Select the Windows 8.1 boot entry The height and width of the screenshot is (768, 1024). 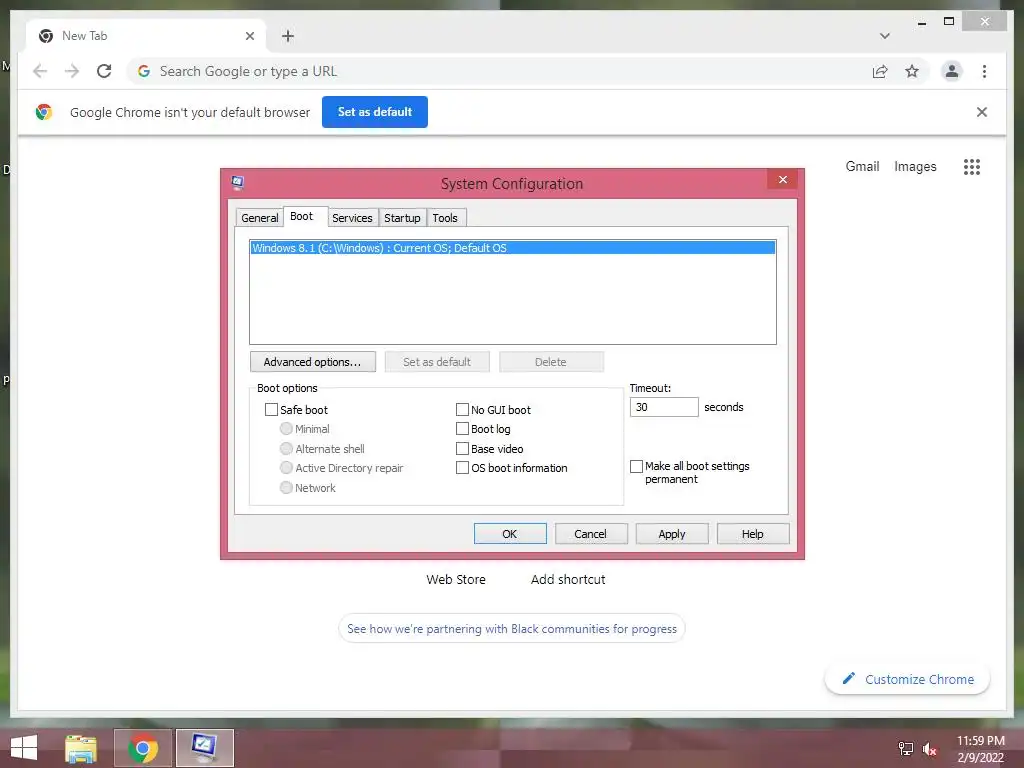coord(513,248)
